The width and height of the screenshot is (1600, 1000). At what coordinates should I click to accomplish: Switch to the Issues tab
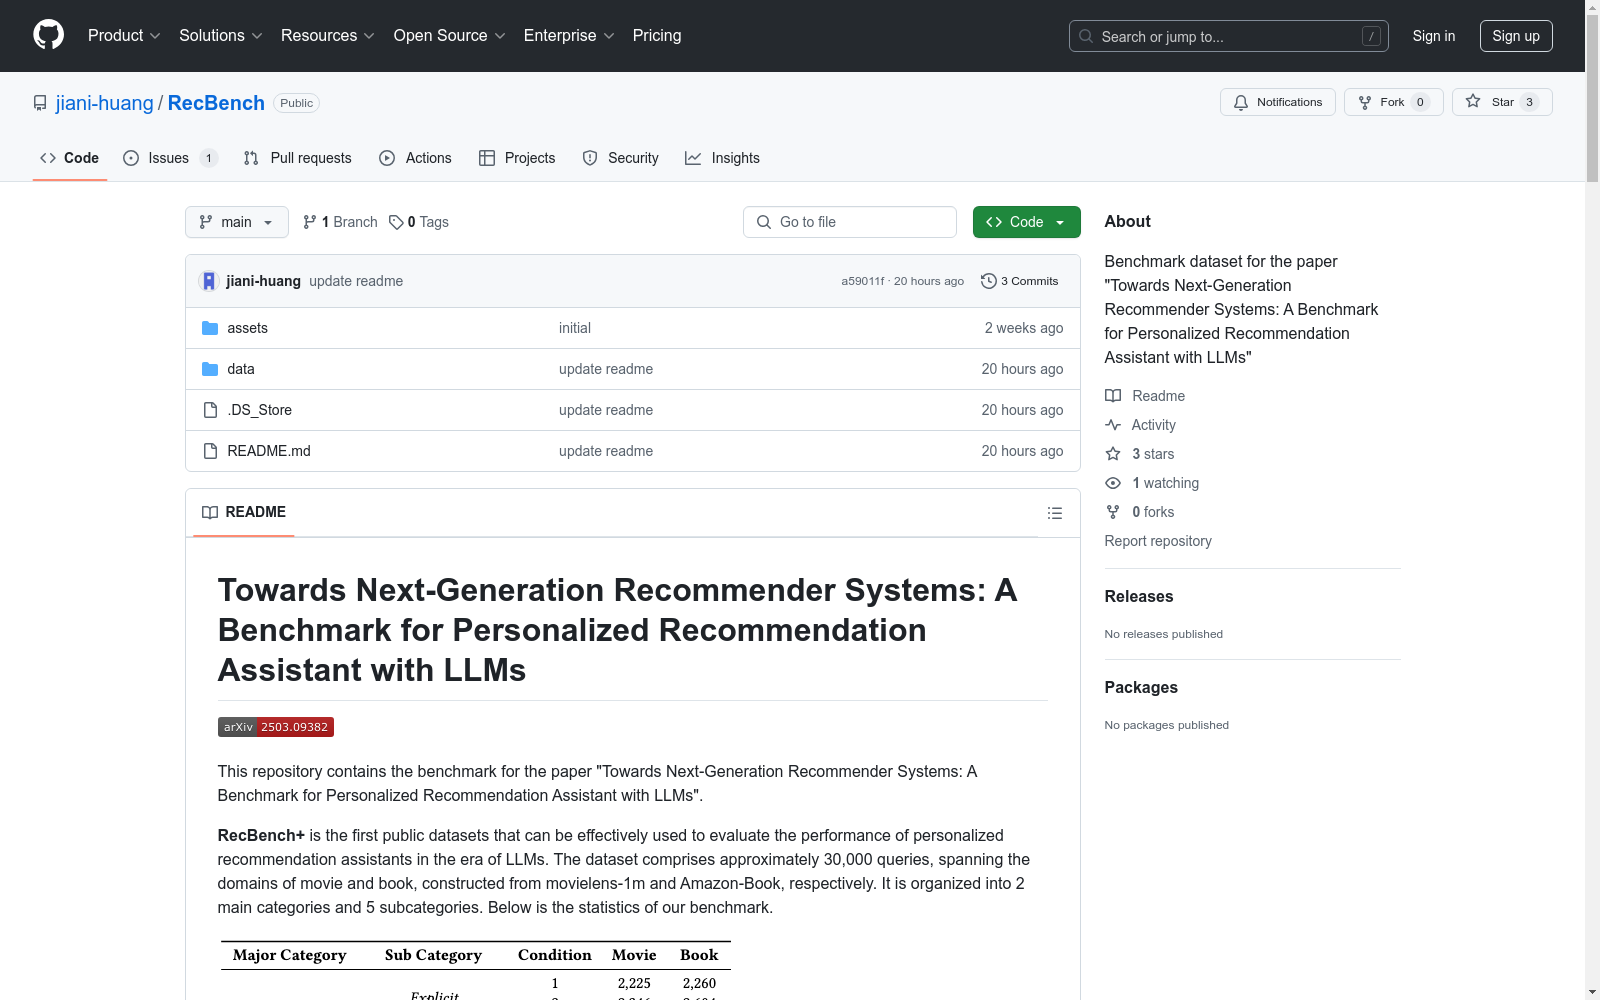click(170, 158)
